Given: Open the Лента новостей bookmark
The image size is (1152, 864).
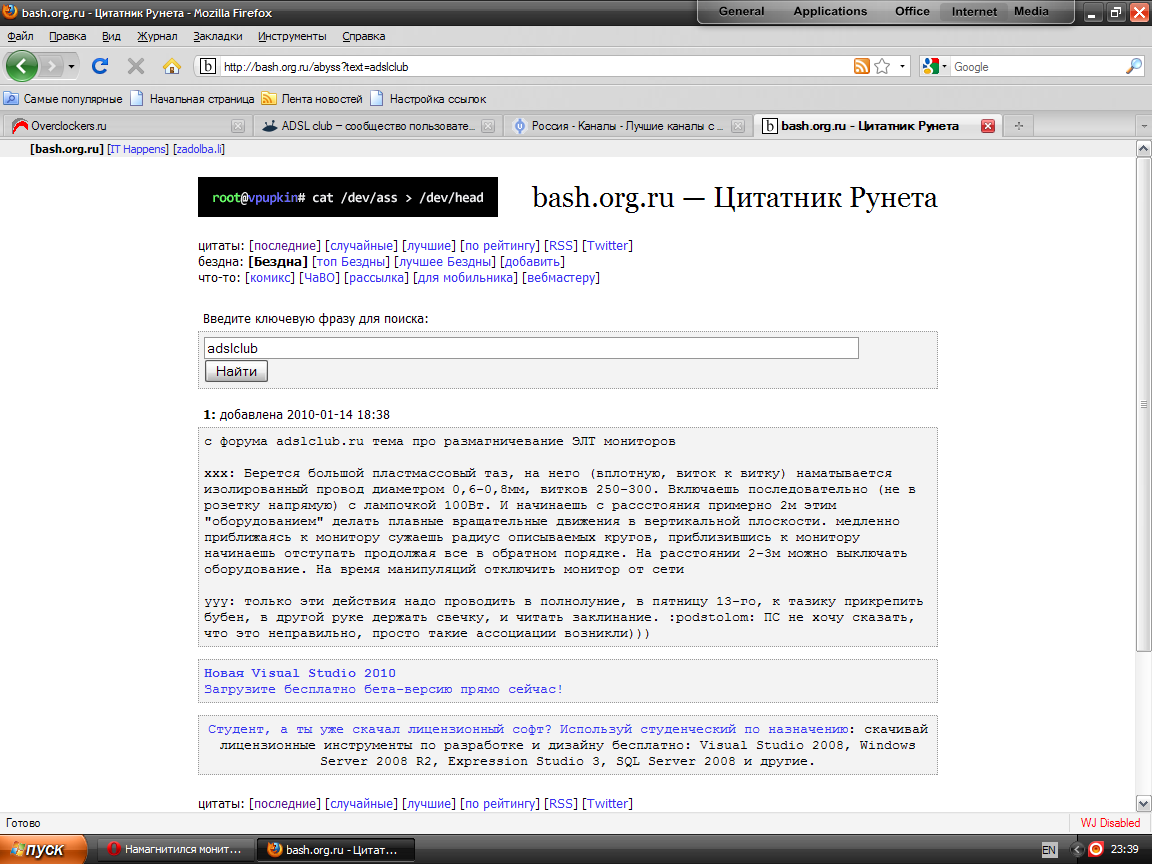Looking at the screenshot, I should (x=312, y=98).
